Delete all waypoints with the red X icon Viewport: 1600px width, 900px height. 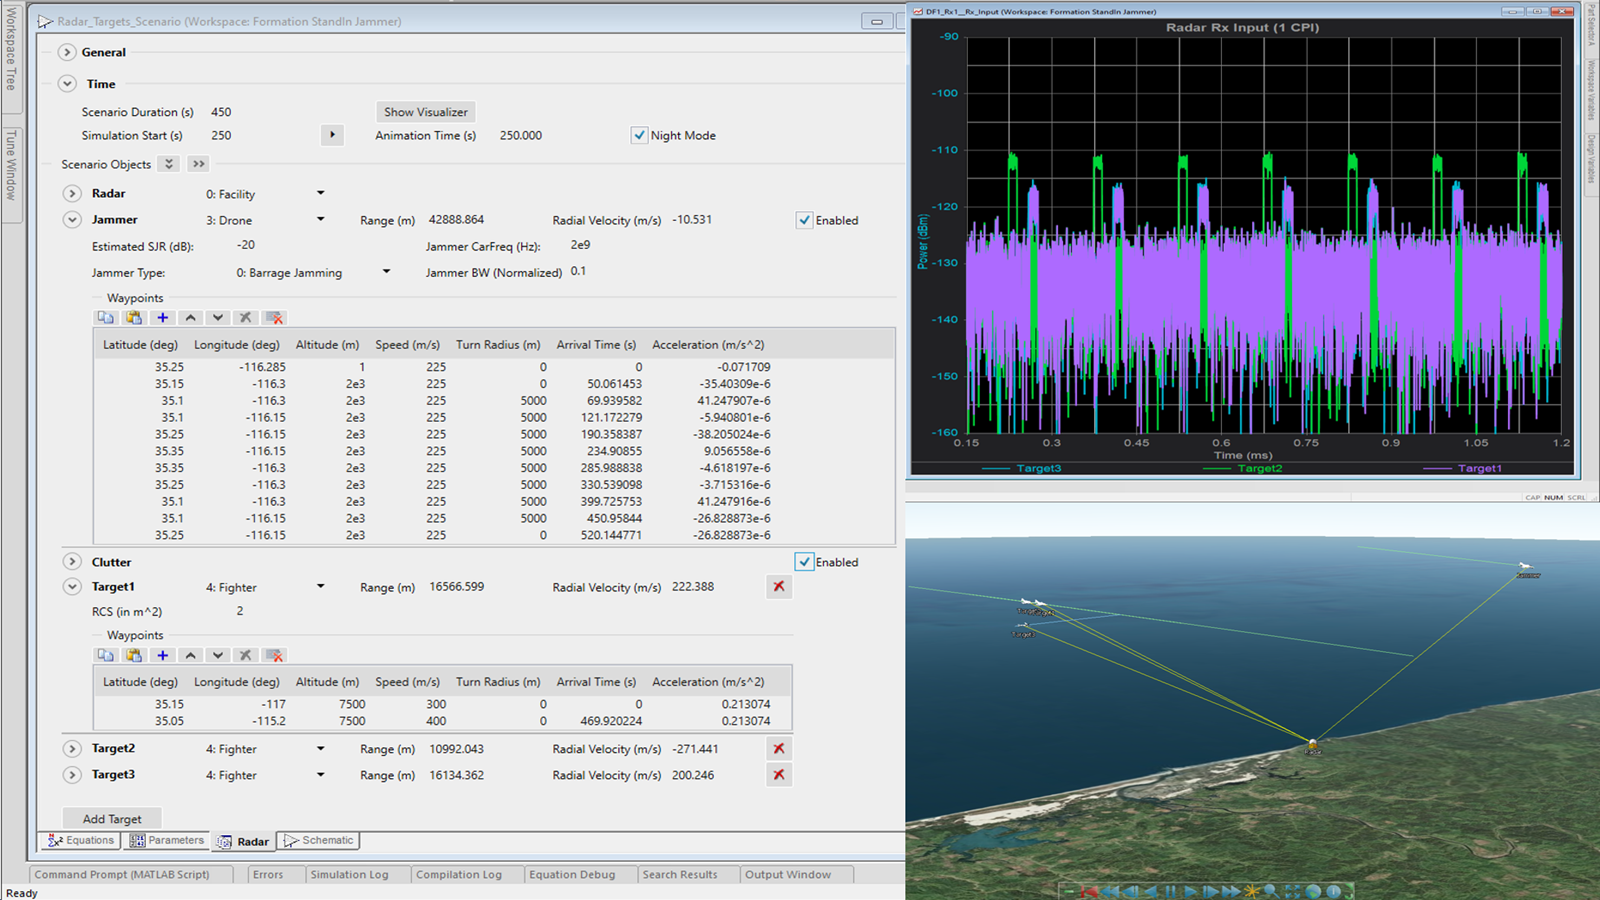(x=275, y=317)
